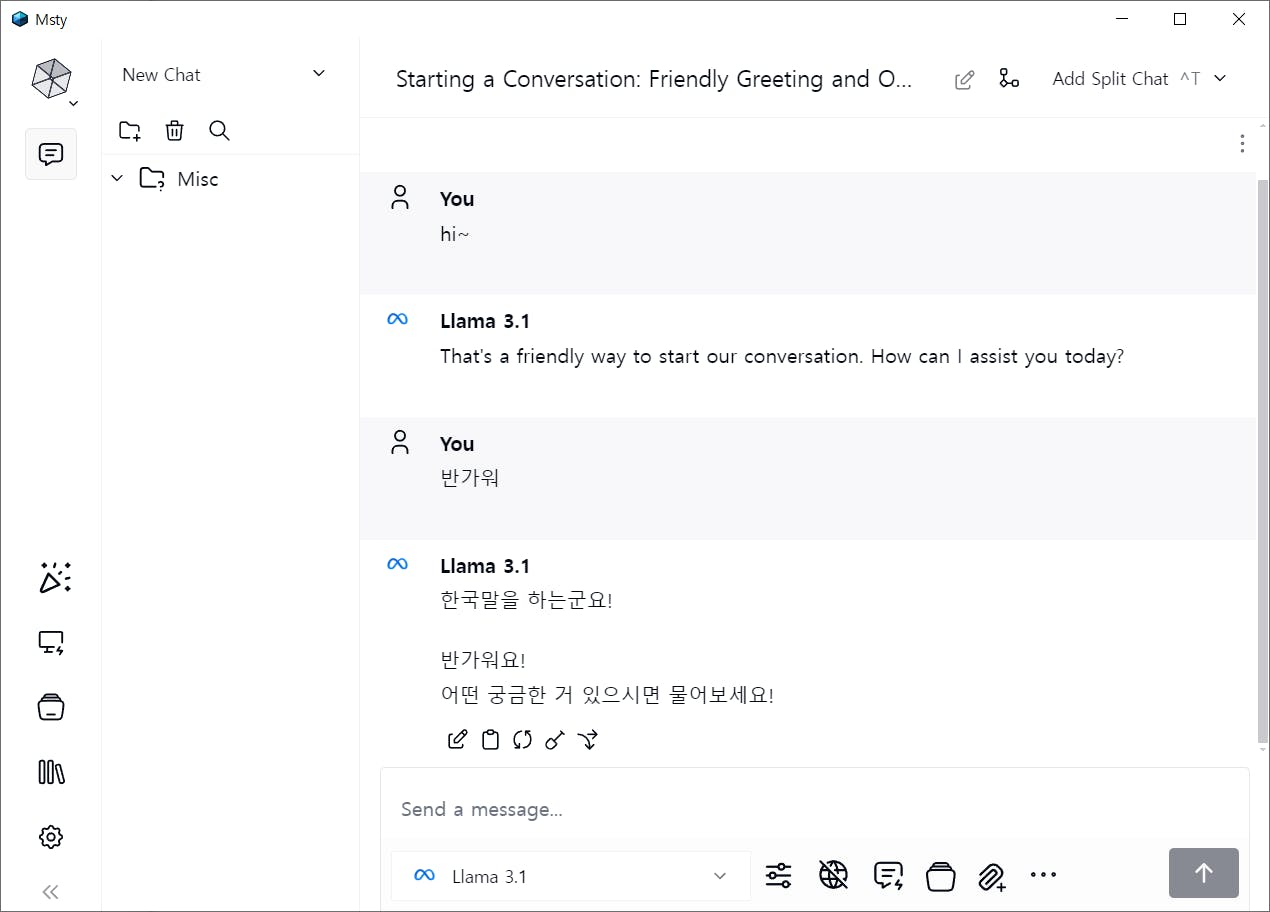Click the trash delete chats icon

coord(174,130)
